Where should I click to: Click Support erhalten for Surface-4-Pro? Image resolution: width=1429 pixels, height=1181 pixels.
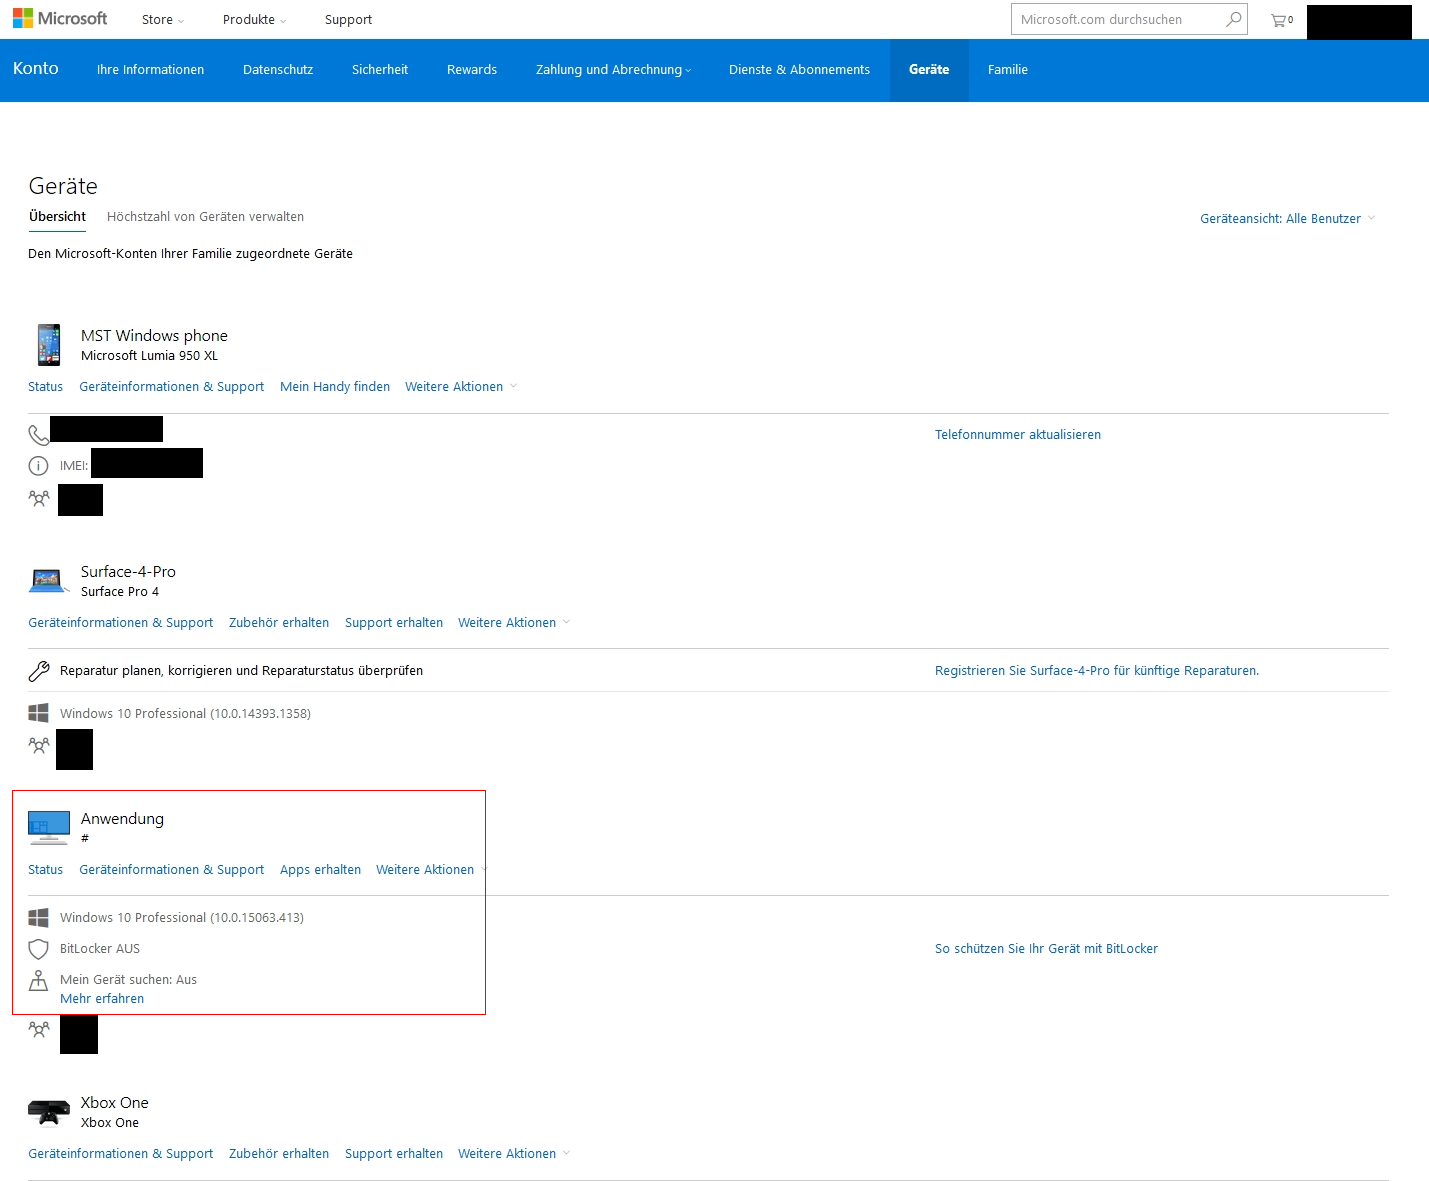394,623
